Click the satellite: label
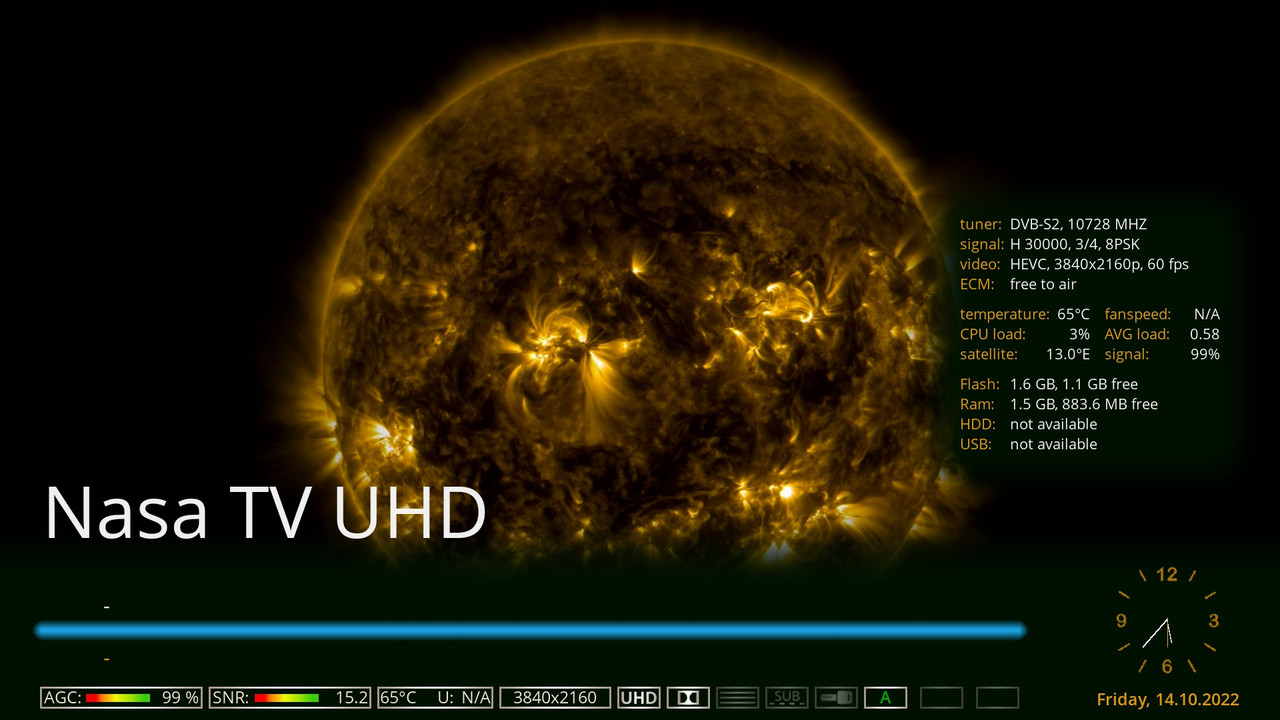This screenshot has height=720, width=1280. coord(989,354)
